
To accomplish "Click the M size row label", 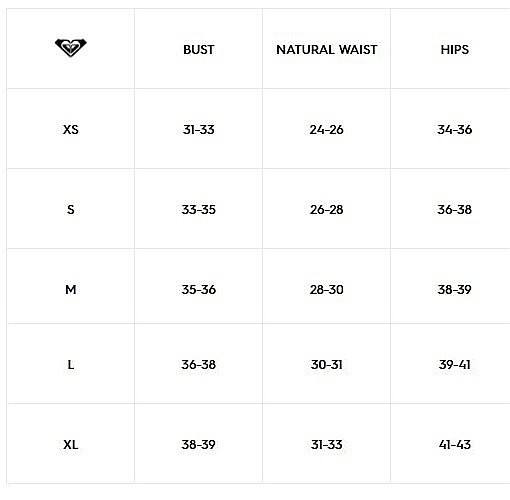I will [x=71, y=289].
